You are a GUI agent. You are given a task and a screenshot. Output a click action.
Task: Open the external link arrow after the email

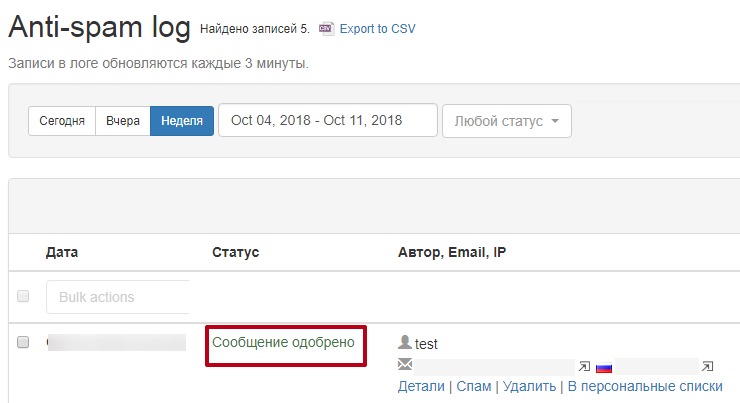(x=584, y=366)
